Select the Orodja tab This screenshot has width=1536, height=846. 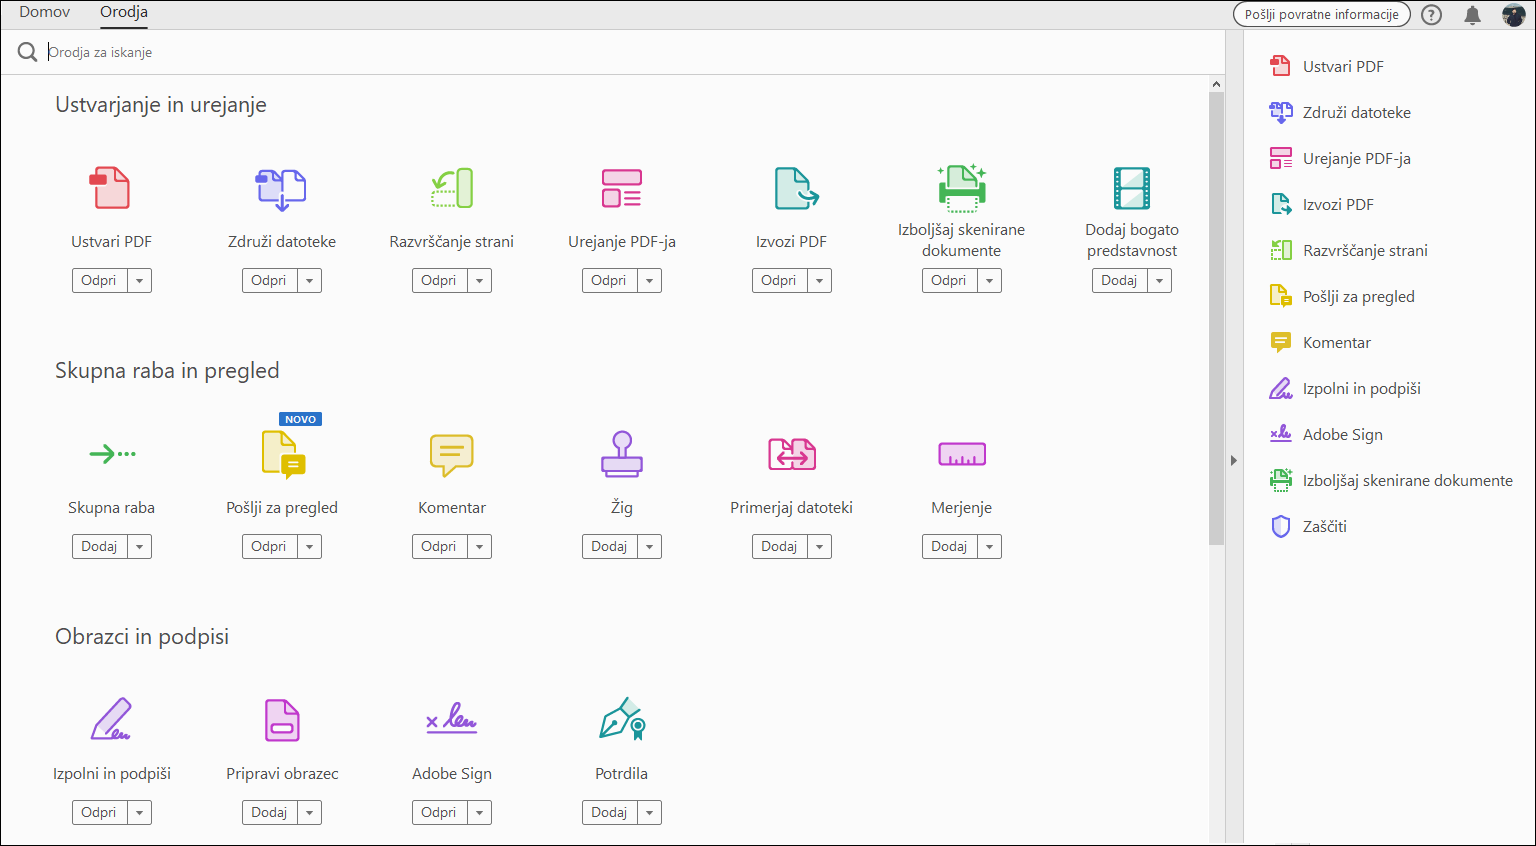coord(124,12)
